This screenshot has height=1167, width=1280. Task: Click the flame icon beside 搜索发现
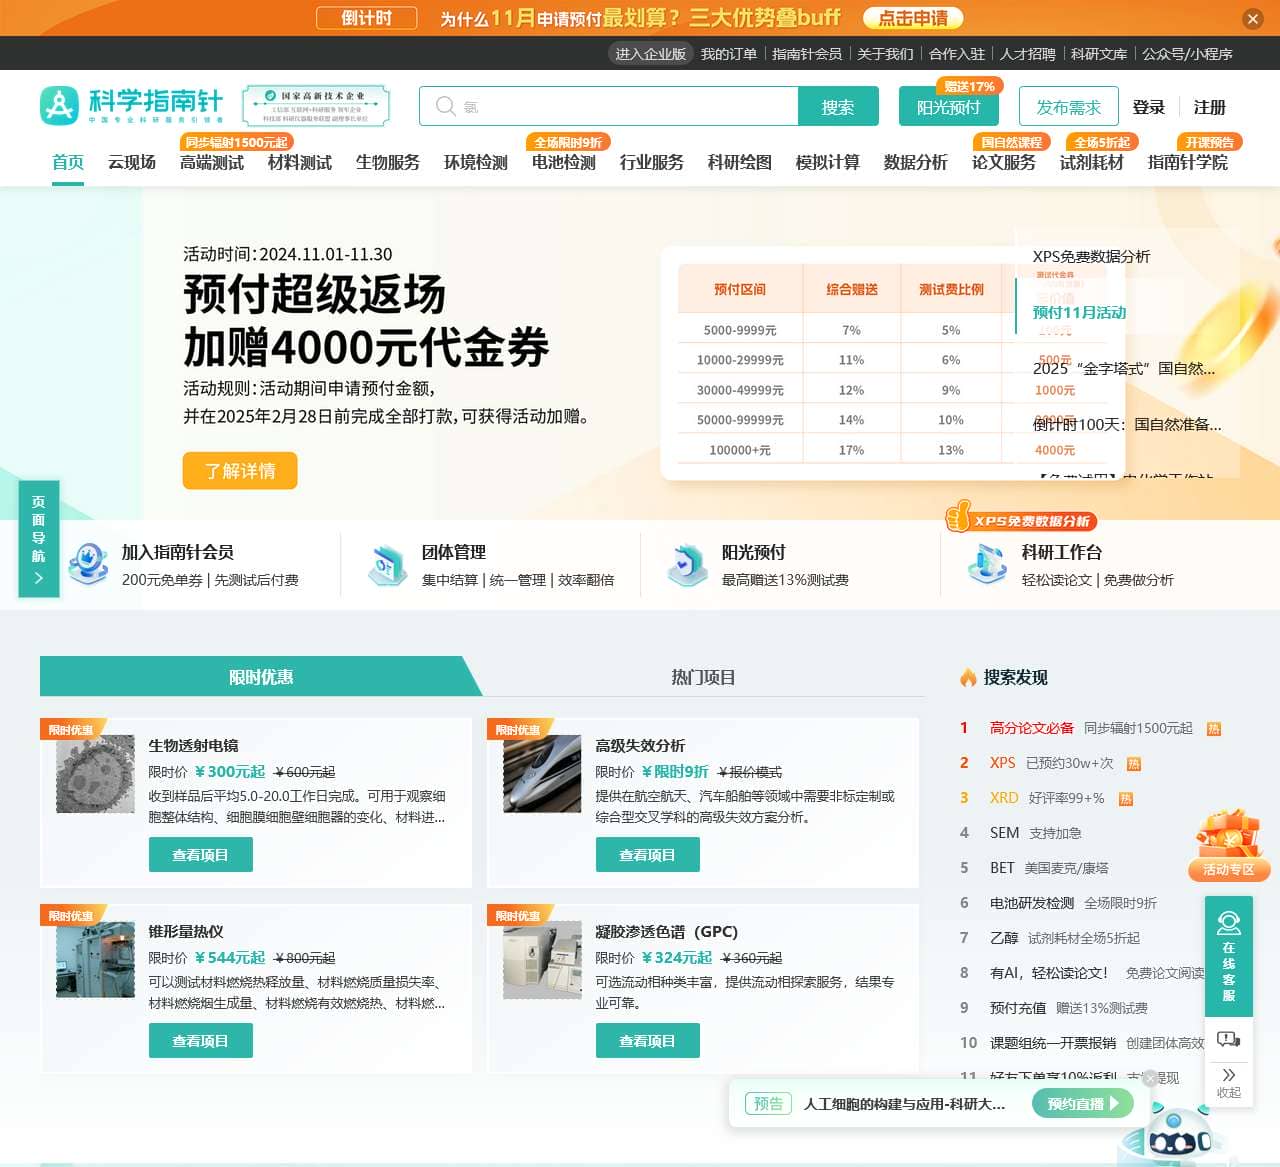click(x=966, y=677)
